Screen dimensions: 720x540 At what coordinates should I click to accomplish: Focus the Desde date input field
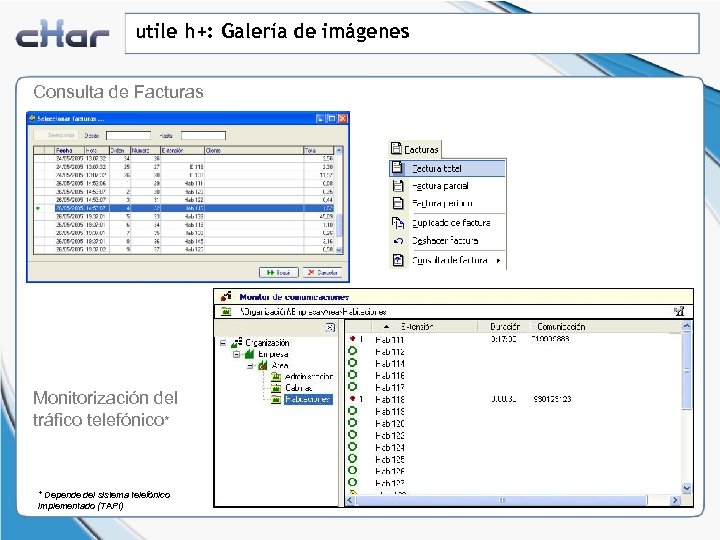click(129, 135)
